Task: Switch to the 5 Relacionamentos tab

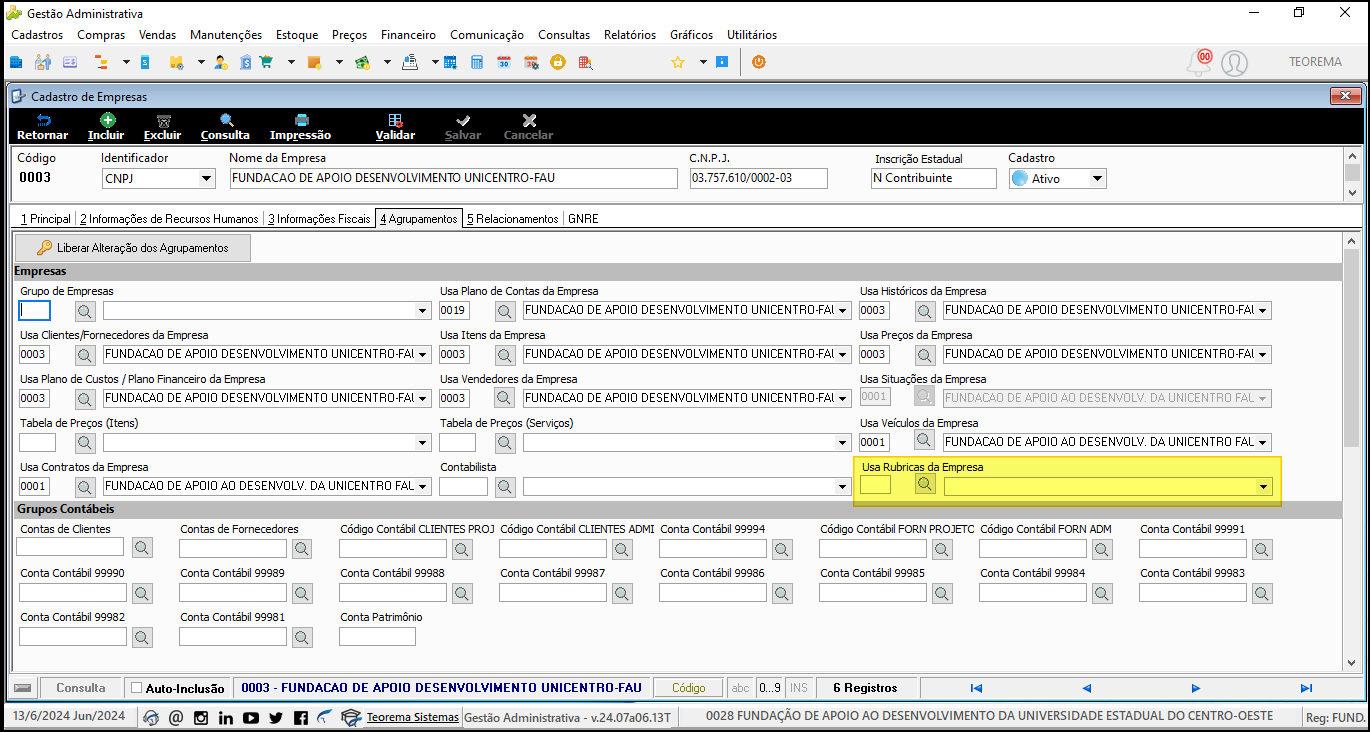Action: tap(512, 218)
